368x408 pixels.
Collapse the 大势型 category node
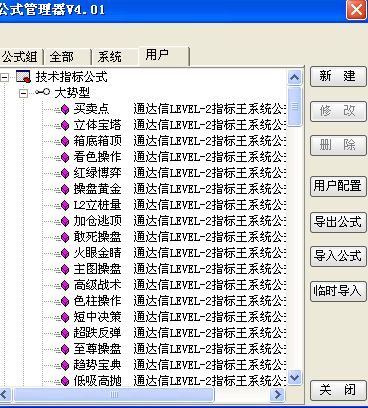coord(23,93)
